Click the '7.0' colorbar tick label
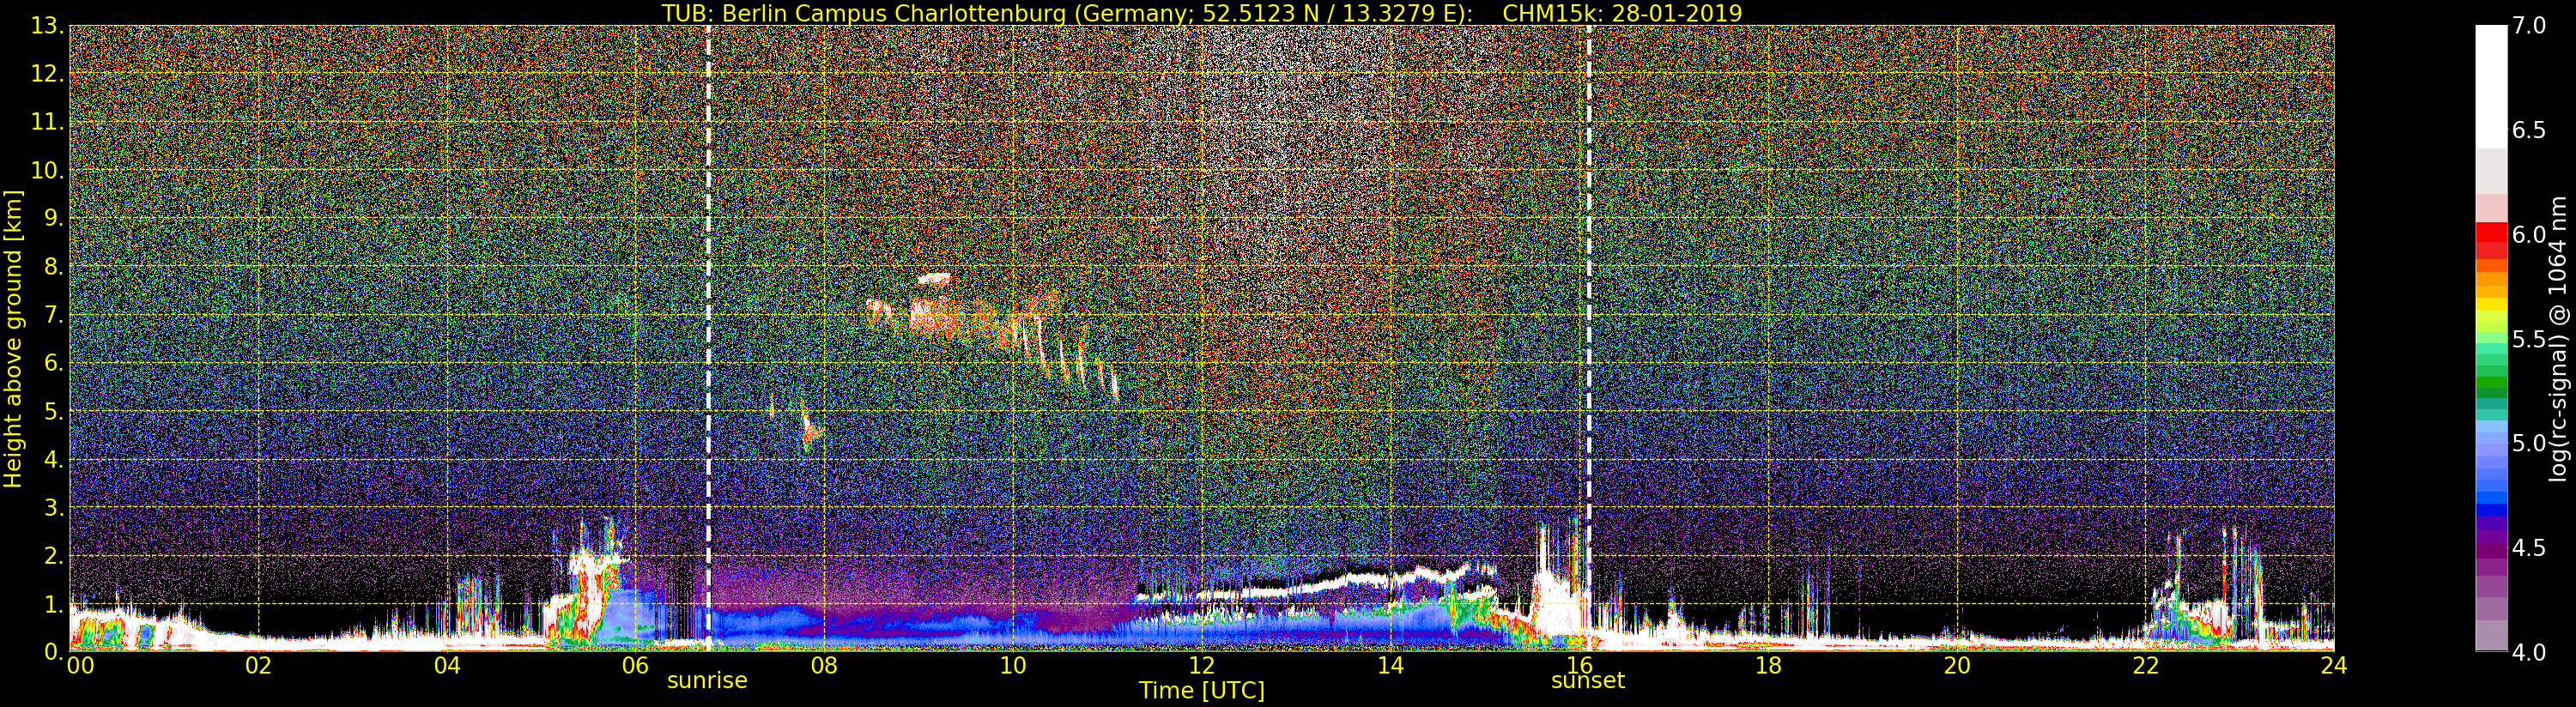This screenshot has height=707, width=2576. 2529,25
